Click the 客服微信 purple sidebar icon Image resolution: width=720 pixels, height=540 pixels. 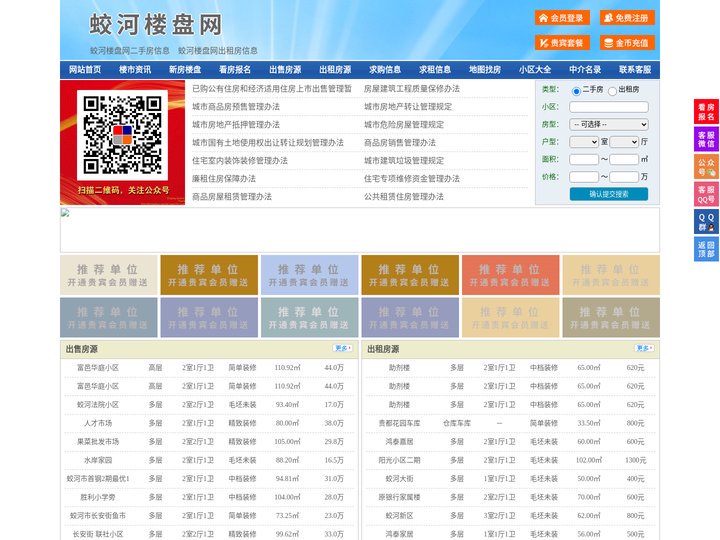[706, 139]
